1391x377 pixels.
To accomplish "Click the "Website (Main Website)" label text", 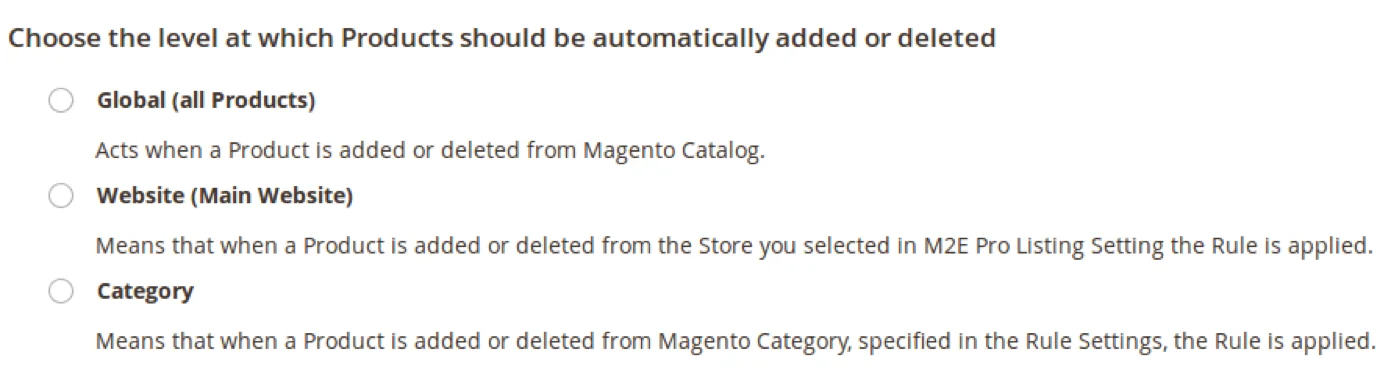I will pos(225,197).
